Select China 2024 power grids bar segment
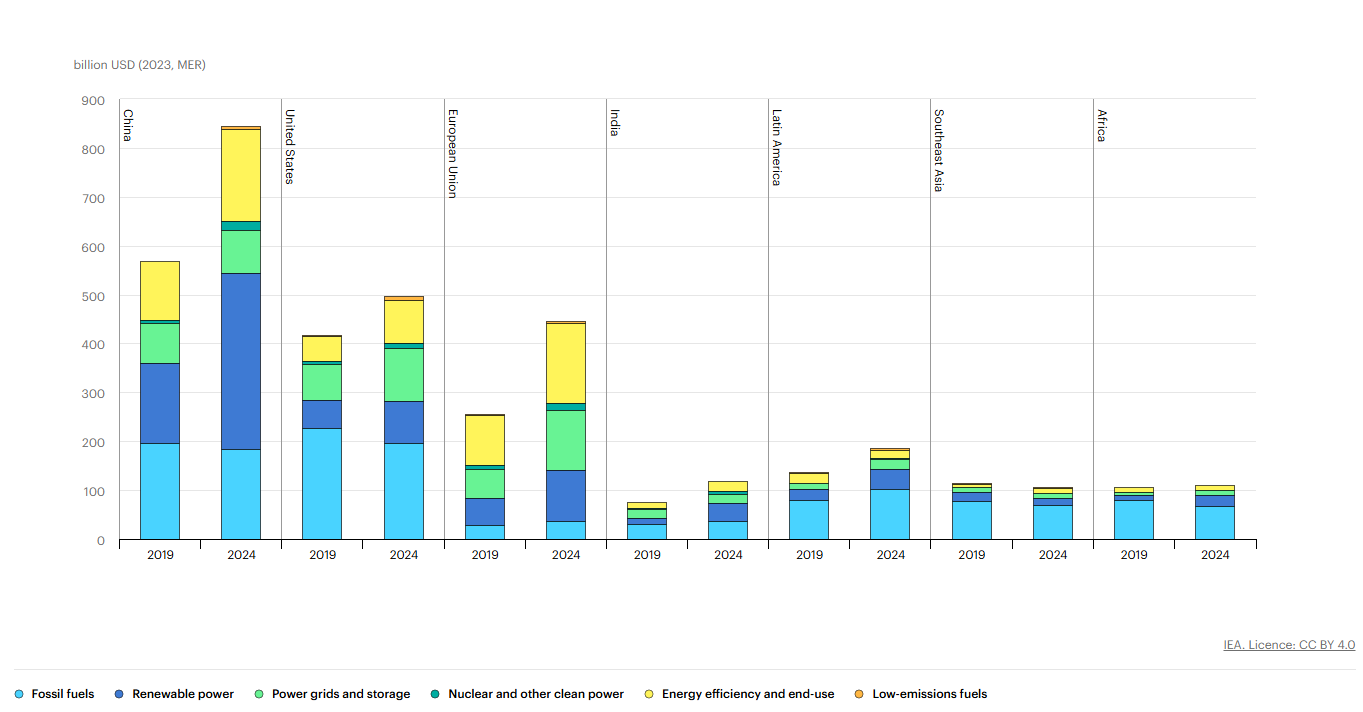 241,253
